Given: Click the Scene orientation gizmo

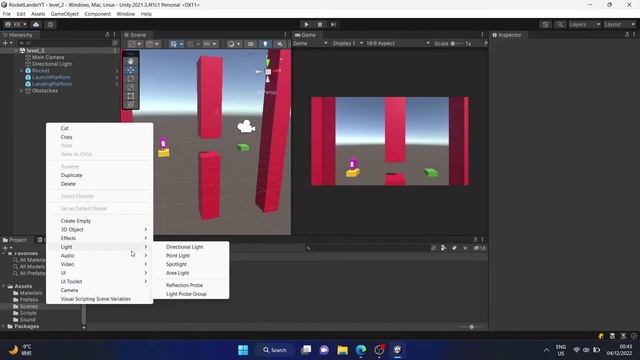Looking at the screenshot, I should [268, 71].
